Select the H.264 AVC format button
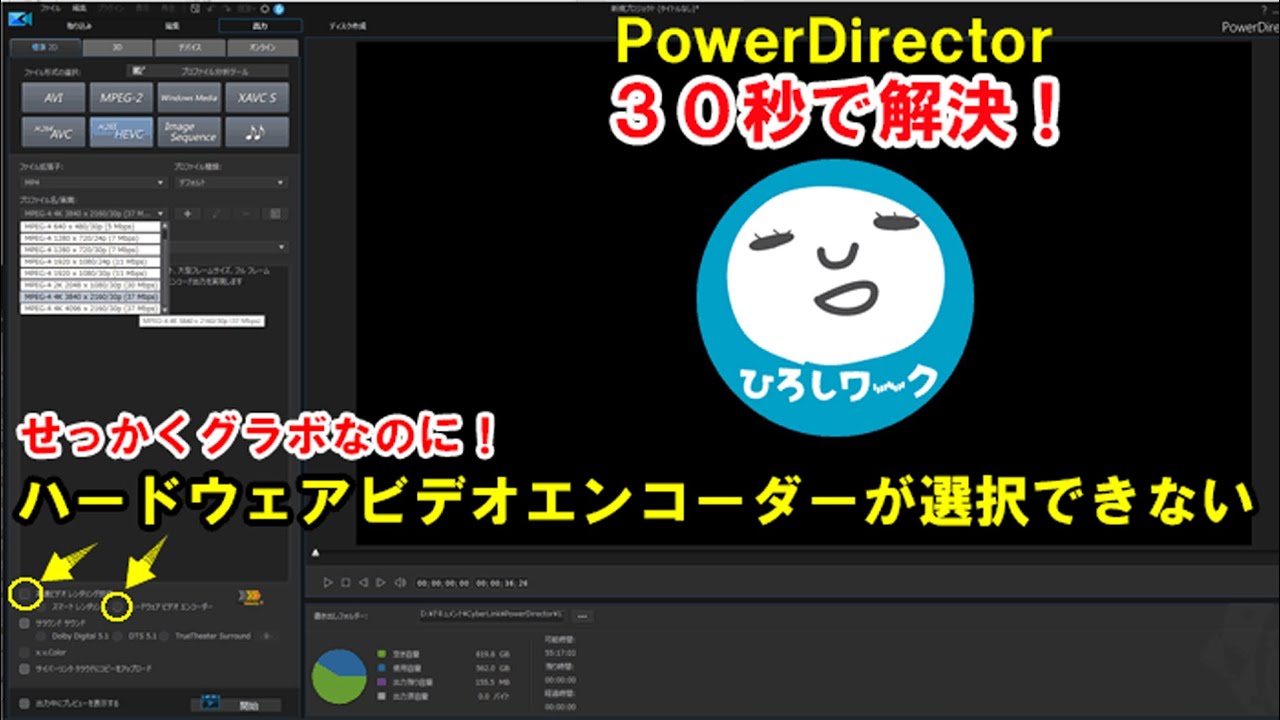The image size is (1280, 720). tap(53, 133)
